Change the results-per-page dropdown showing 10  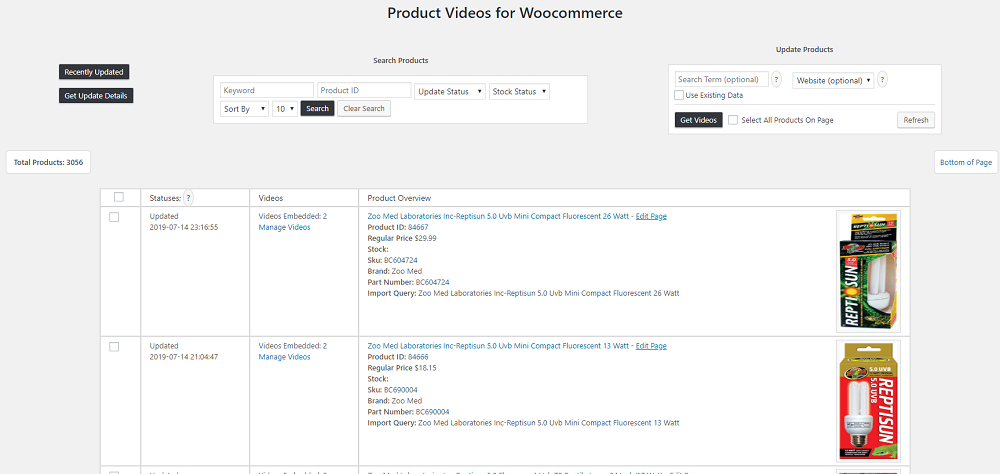[x=285, y=108]
